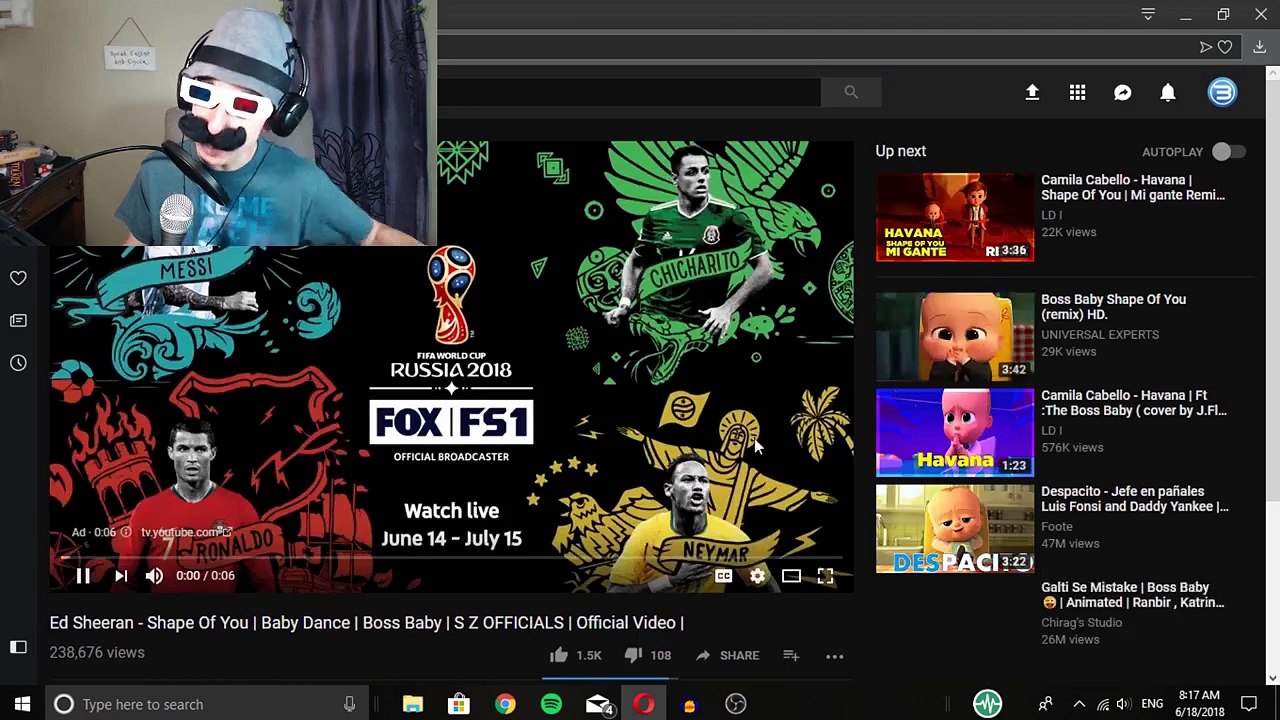Click the Foote channel name

[1057, 527]
